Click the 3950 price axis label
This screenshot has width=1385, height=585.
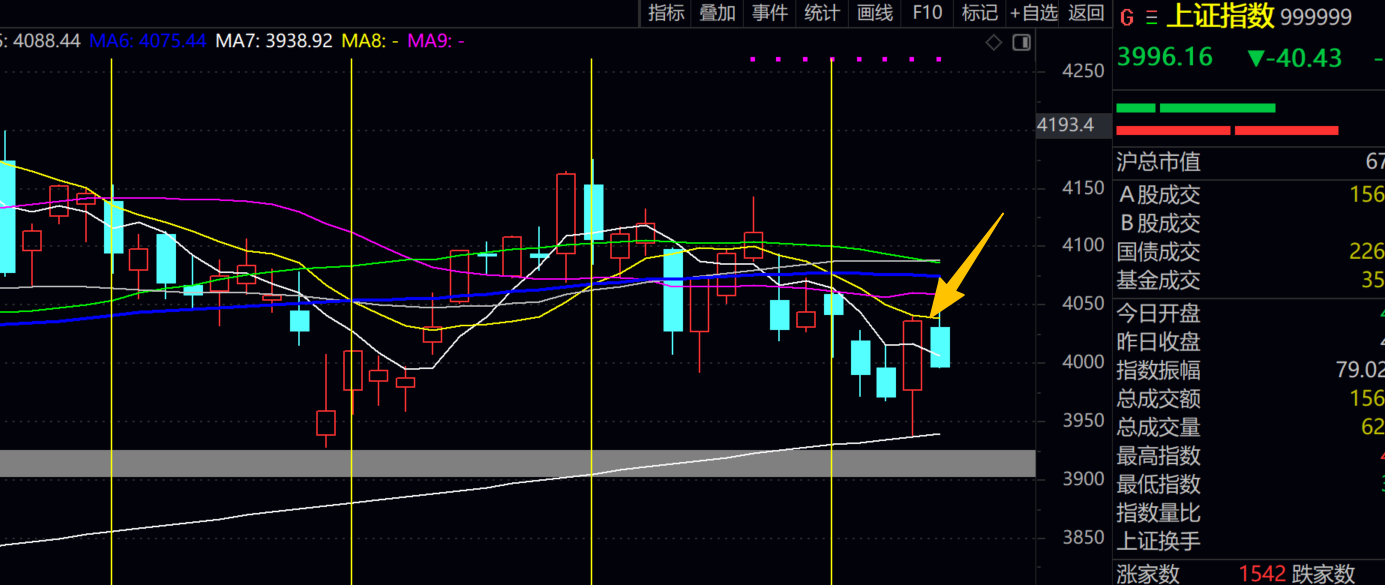point(1083,421)
